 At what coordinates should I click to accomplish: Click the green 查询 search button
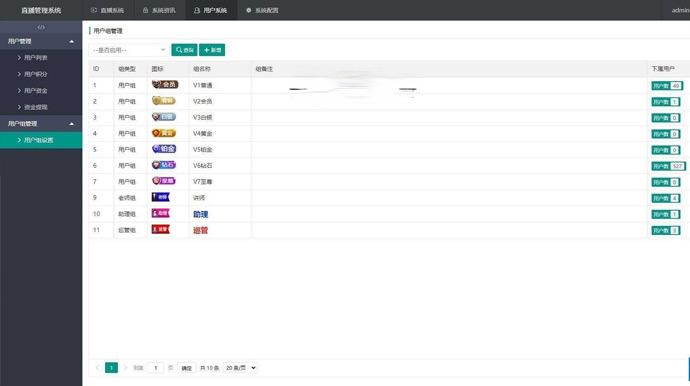(184, 50)
